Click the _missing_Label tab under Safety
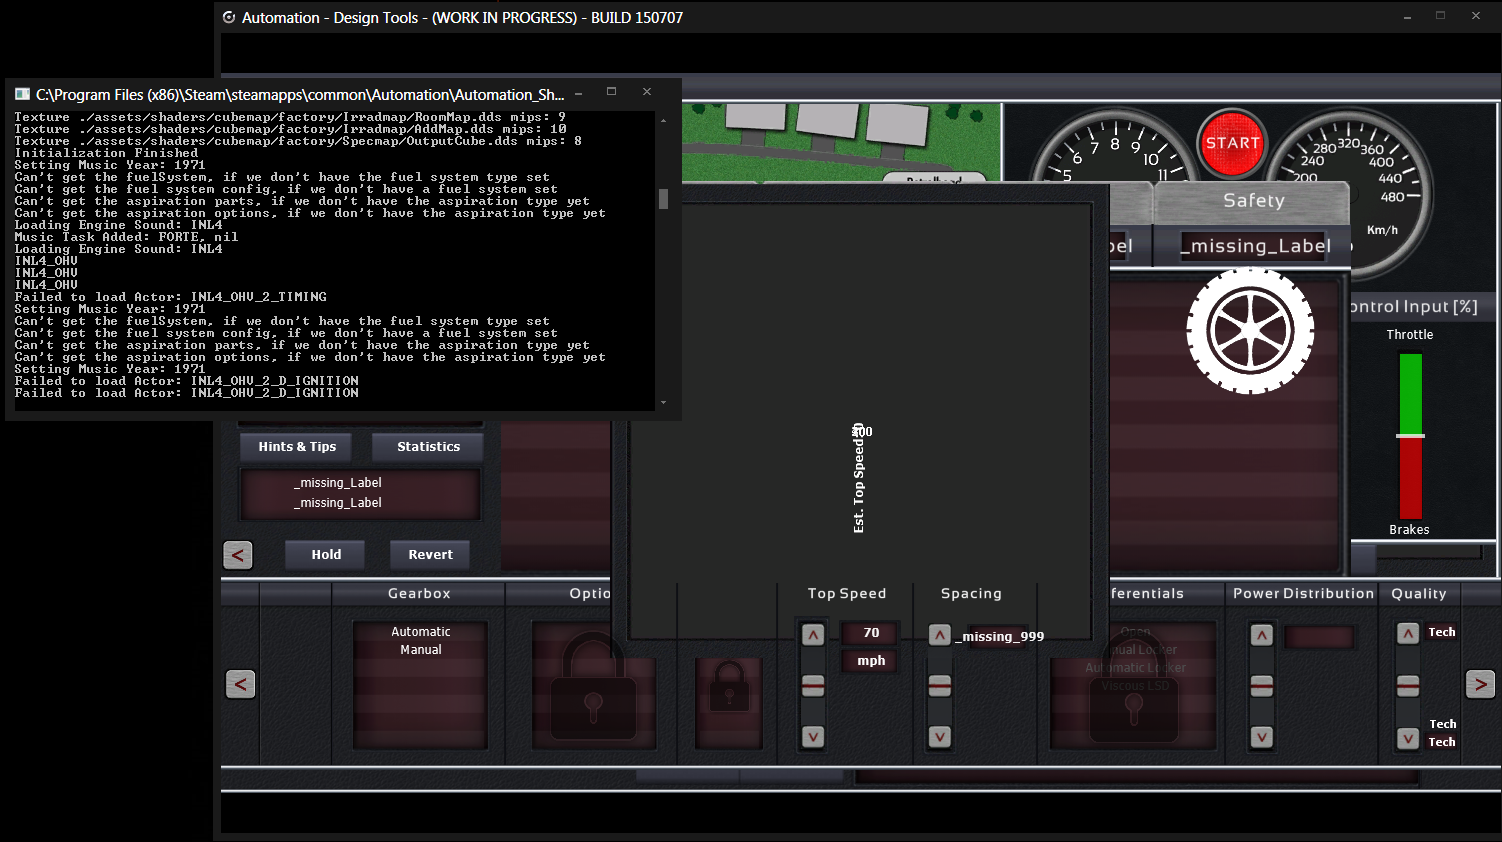 (1254, 246)
